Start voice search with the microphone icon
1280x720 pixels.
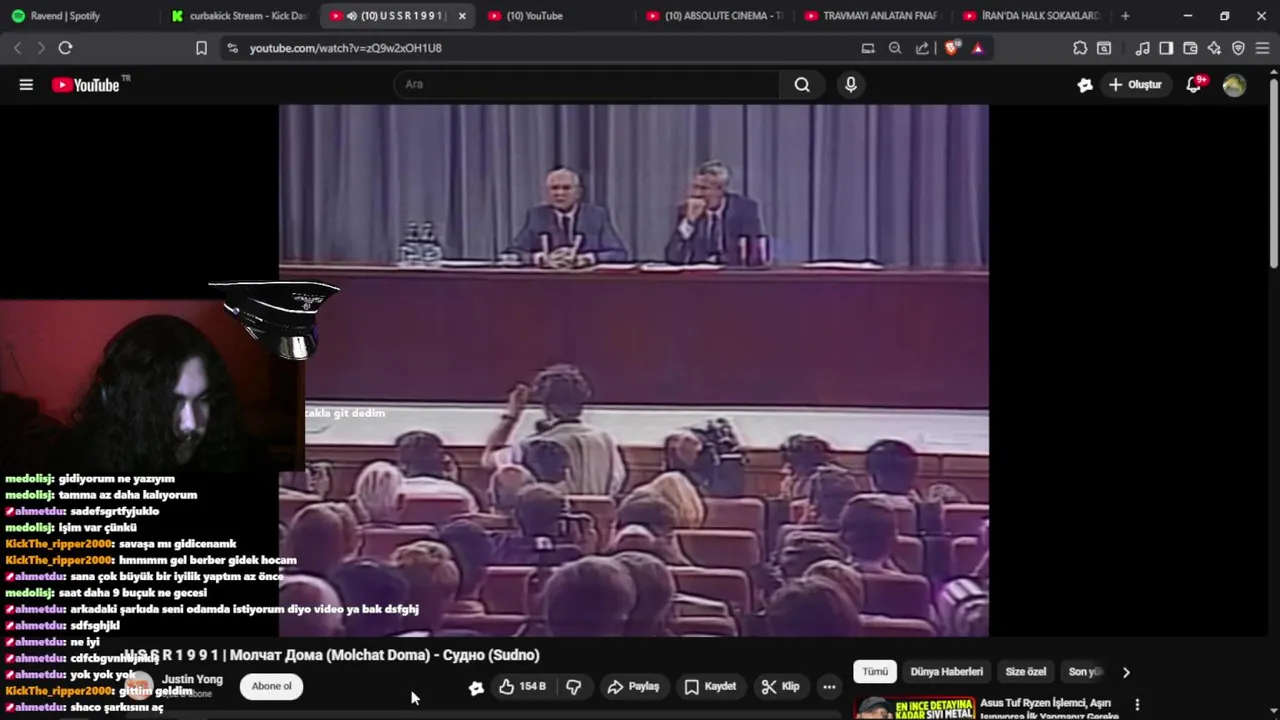click(851, 85)
